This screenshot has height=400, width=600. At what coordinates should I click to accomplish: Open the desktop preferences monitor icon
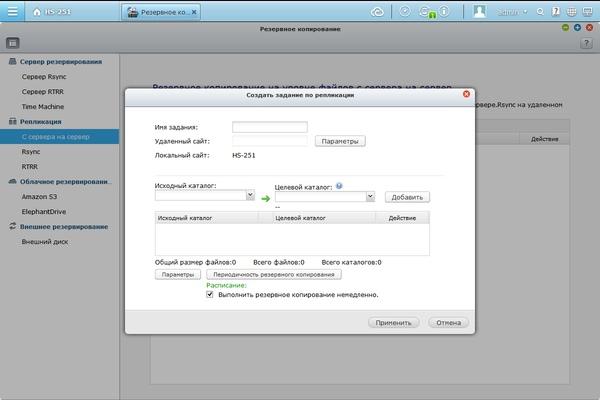pyautogui.click(x=587, y=12)
